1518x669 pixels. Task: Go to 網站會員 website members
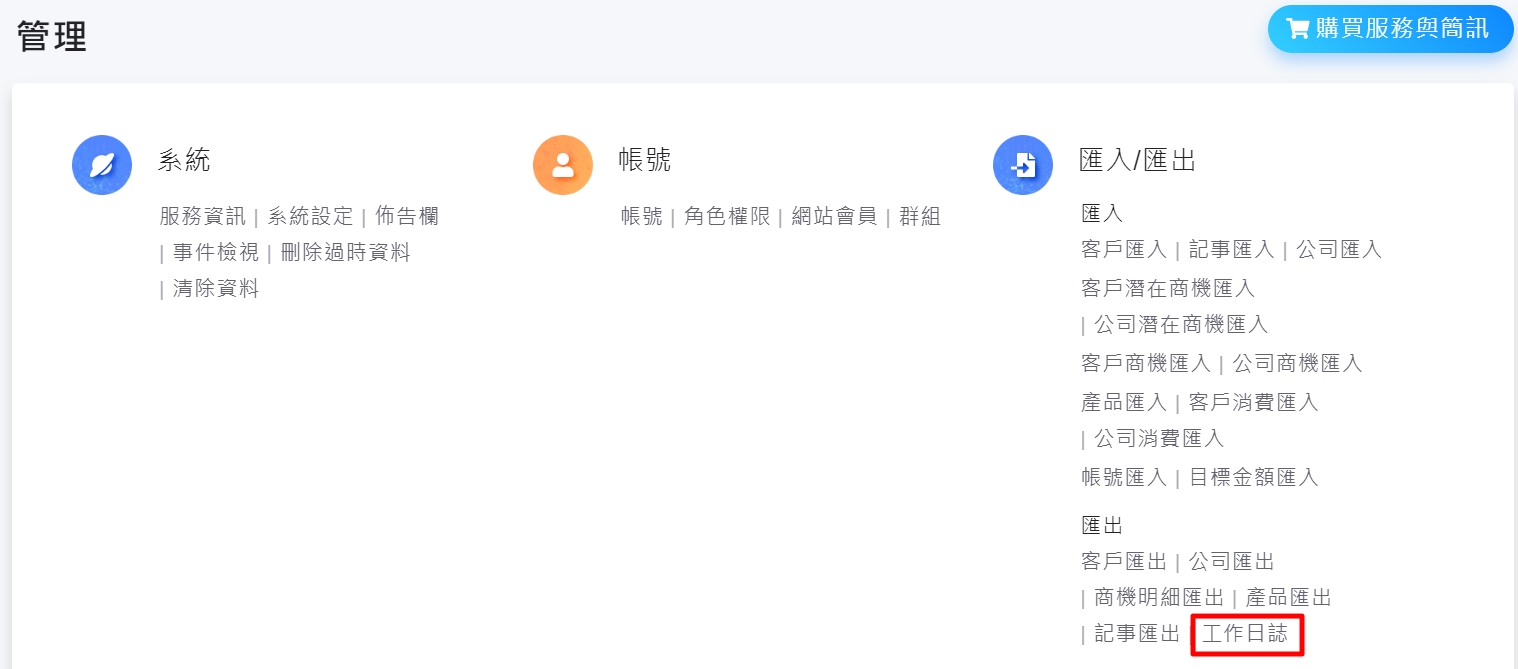tap(834, 216)
